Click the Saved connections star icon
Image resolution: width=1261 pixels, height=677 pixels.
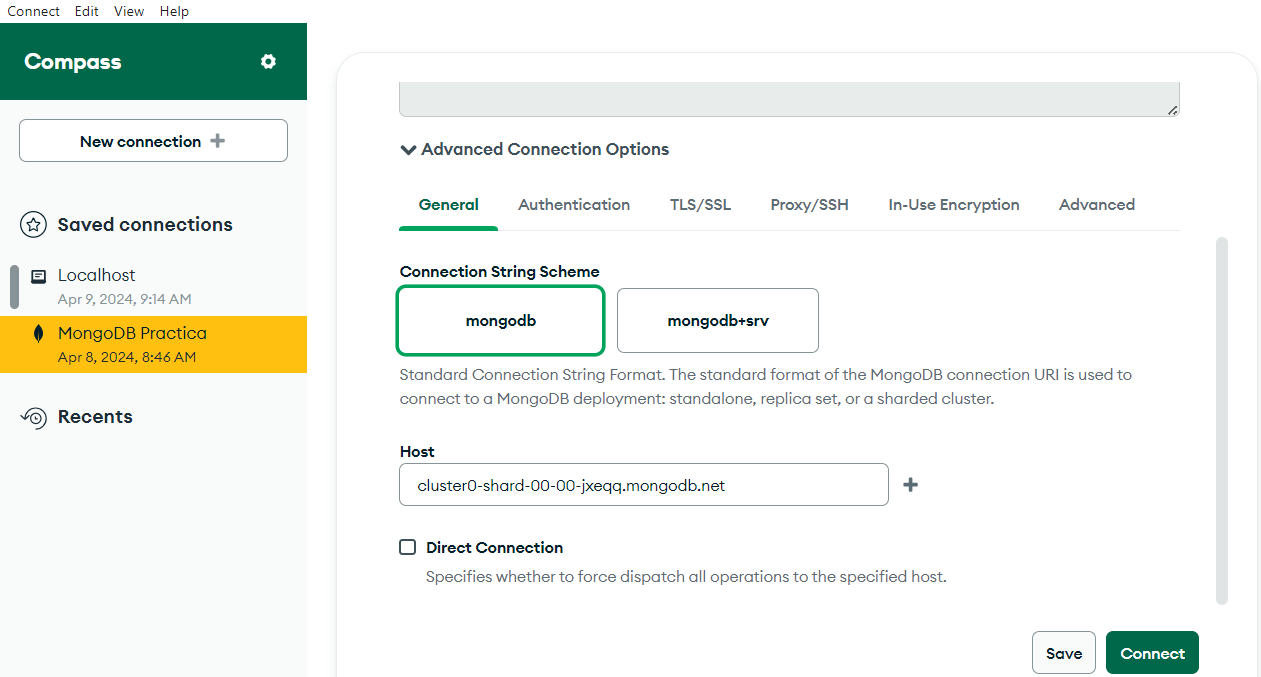tap(33, 225)
